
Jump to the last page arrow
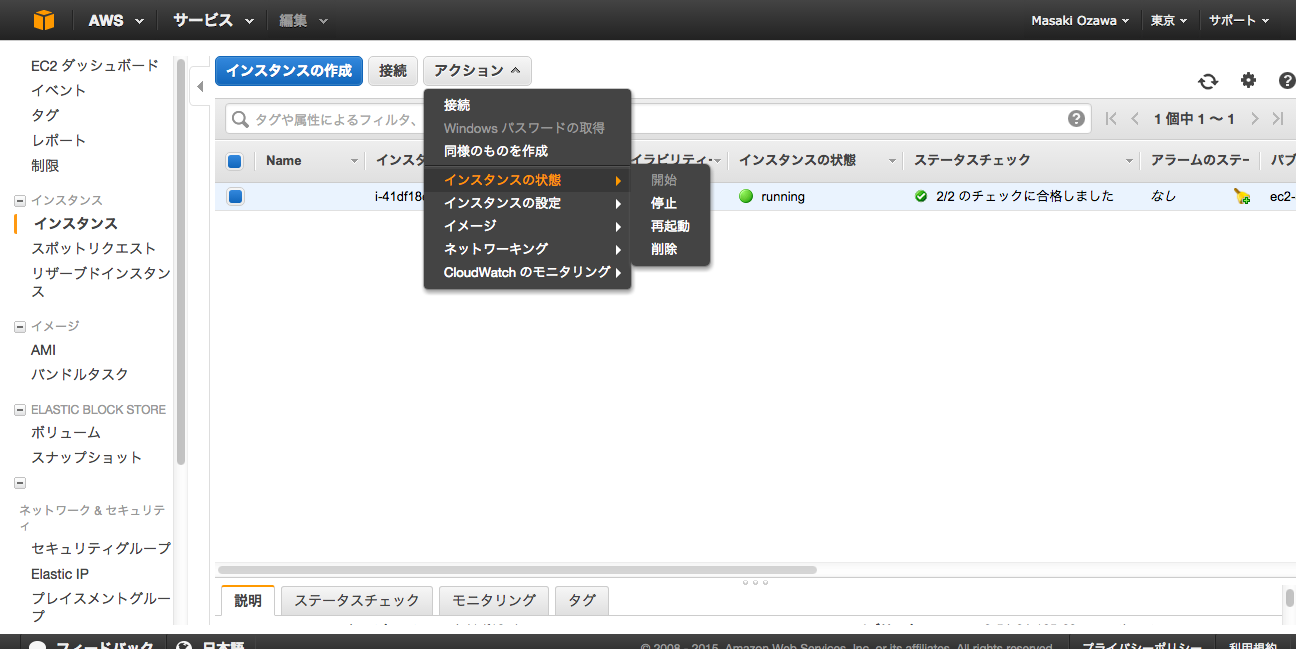[1278, 119]
